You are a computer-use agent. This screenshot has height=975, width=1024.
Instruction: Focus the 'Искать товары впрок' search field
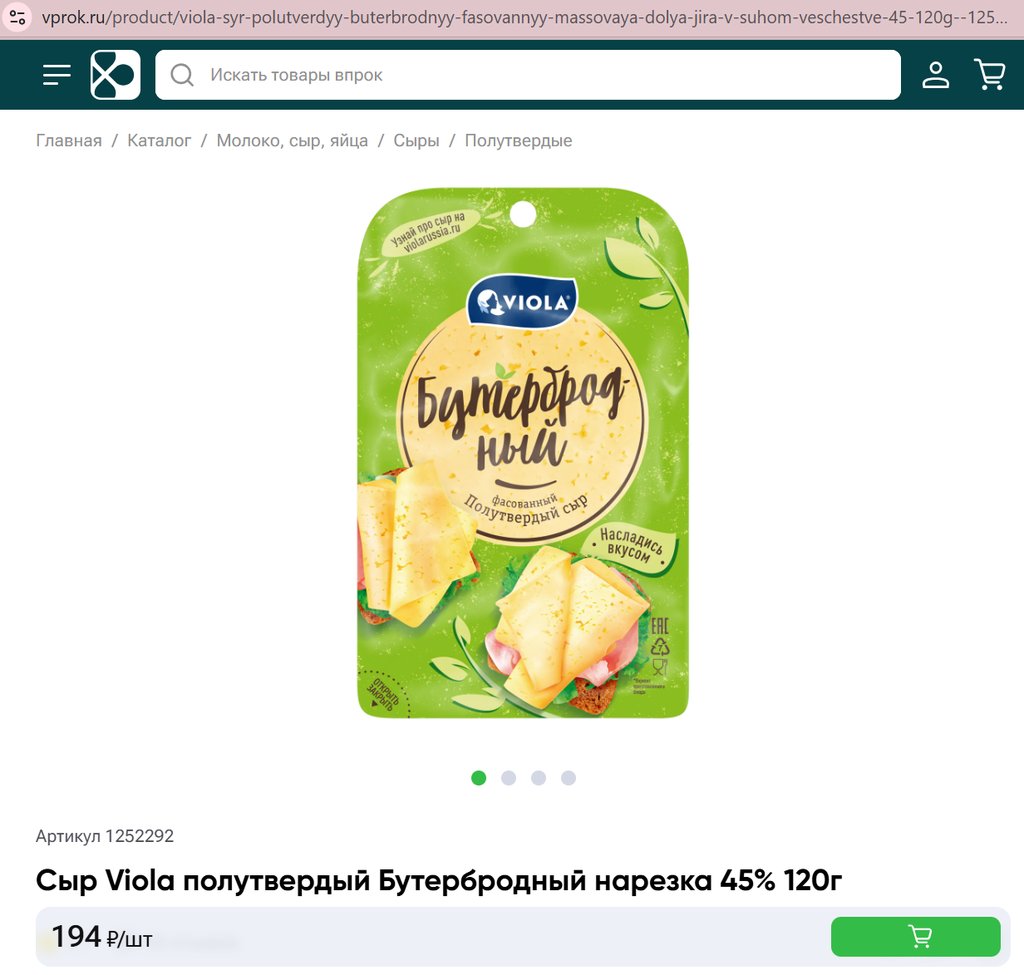[x=528, y=75]
